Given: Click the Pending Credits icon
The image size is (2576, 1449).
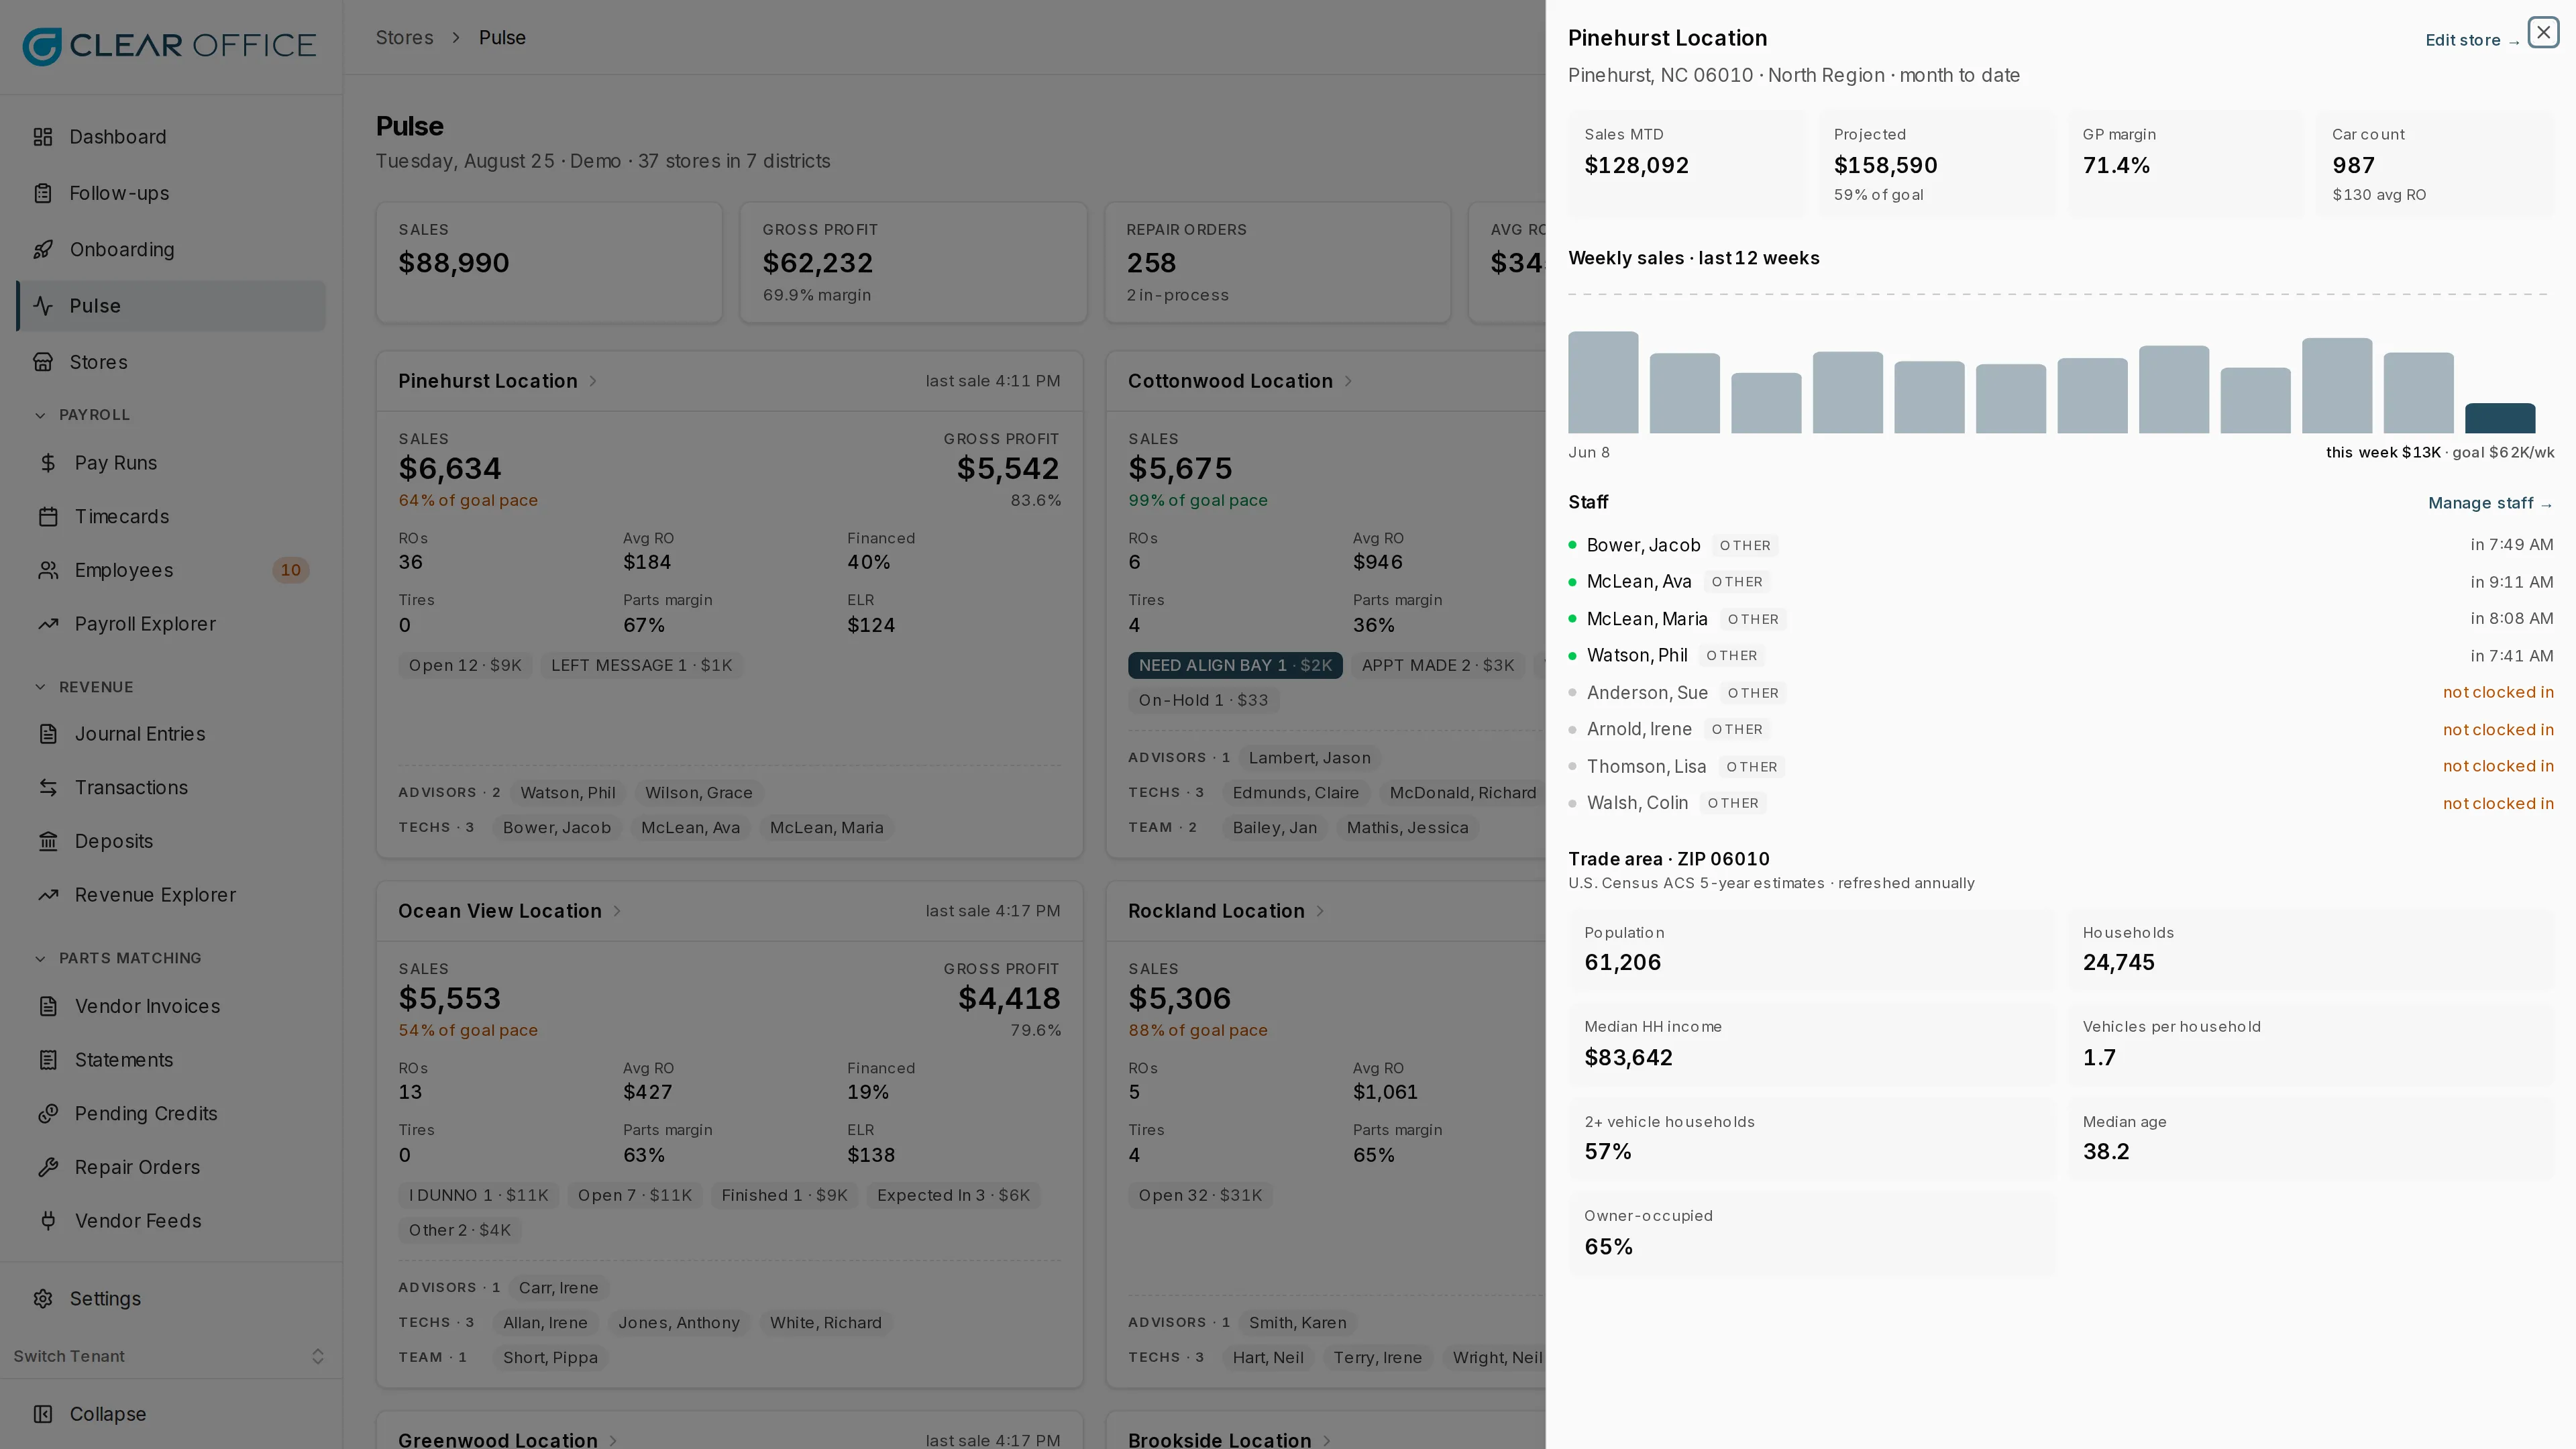Looking at the screenshot, I should pyautogui.click(x=48, y=1113).
